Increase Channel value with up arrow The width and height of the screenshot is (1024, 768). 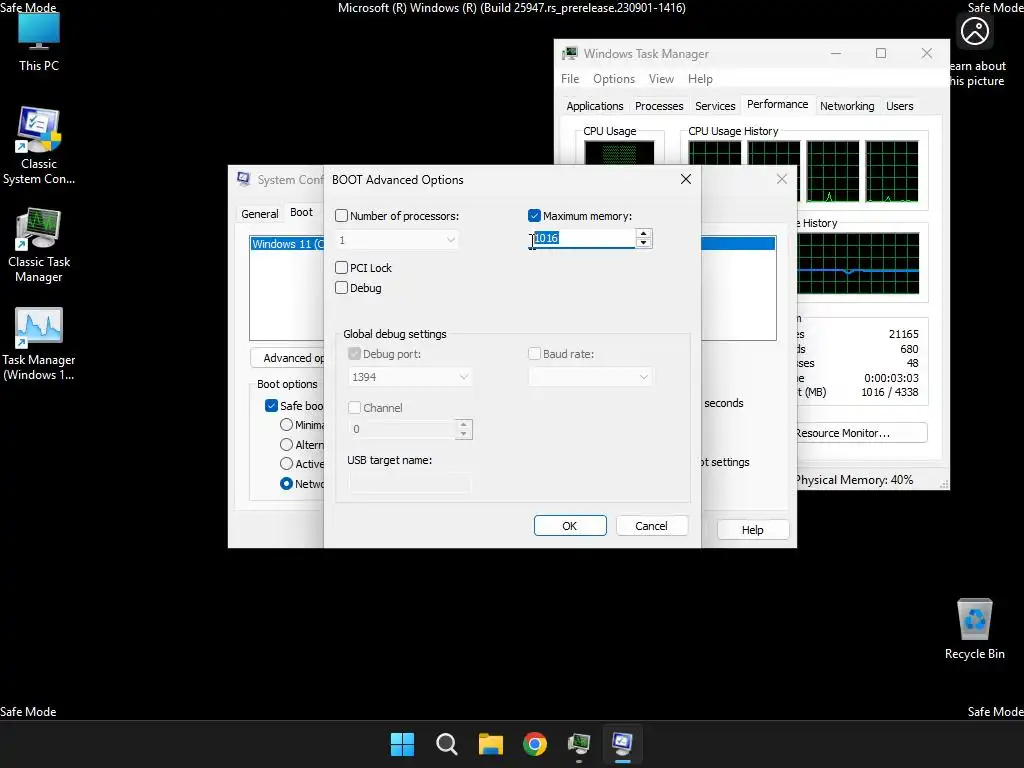pos(464,424)
